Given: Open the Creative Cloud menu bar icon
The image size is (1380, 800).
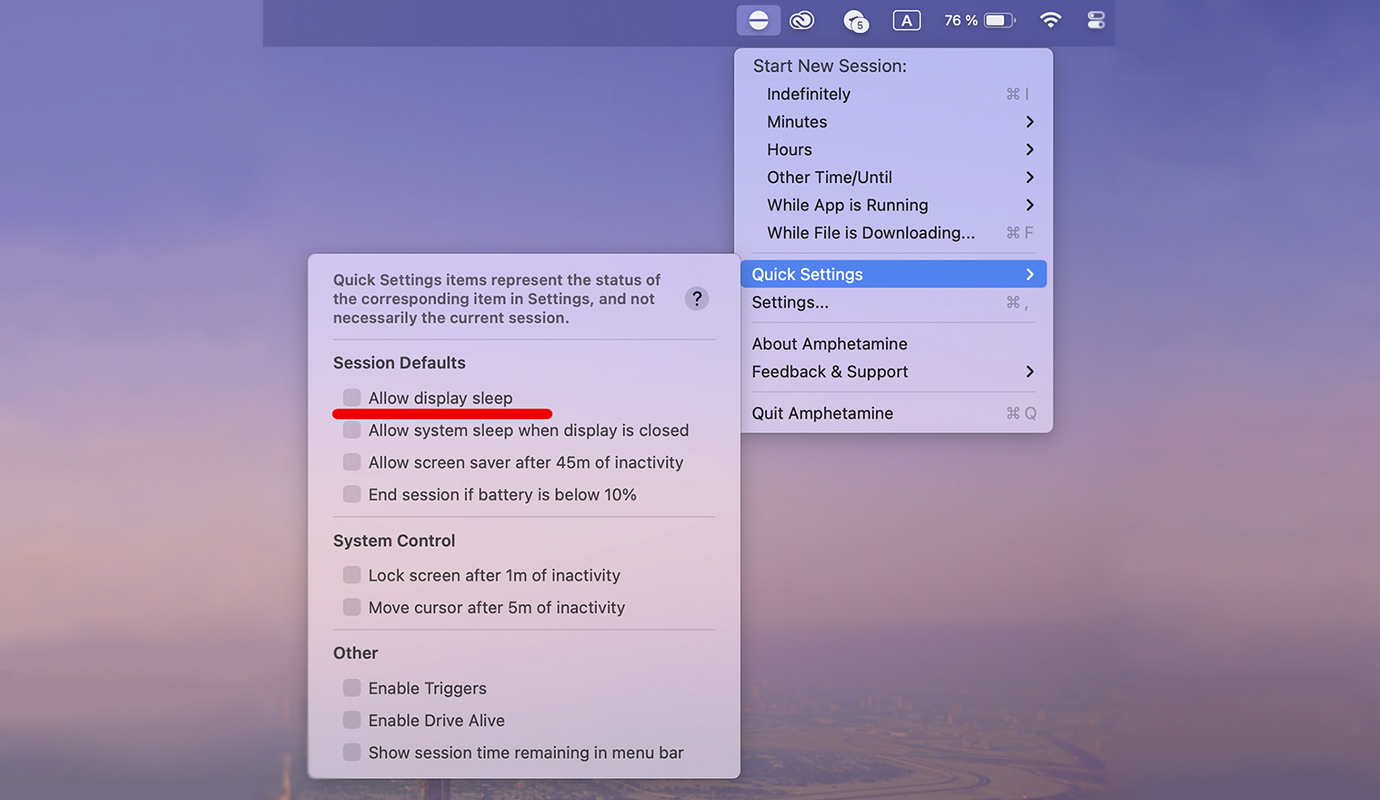Looking at the screenshot, I should coord(802,20).
